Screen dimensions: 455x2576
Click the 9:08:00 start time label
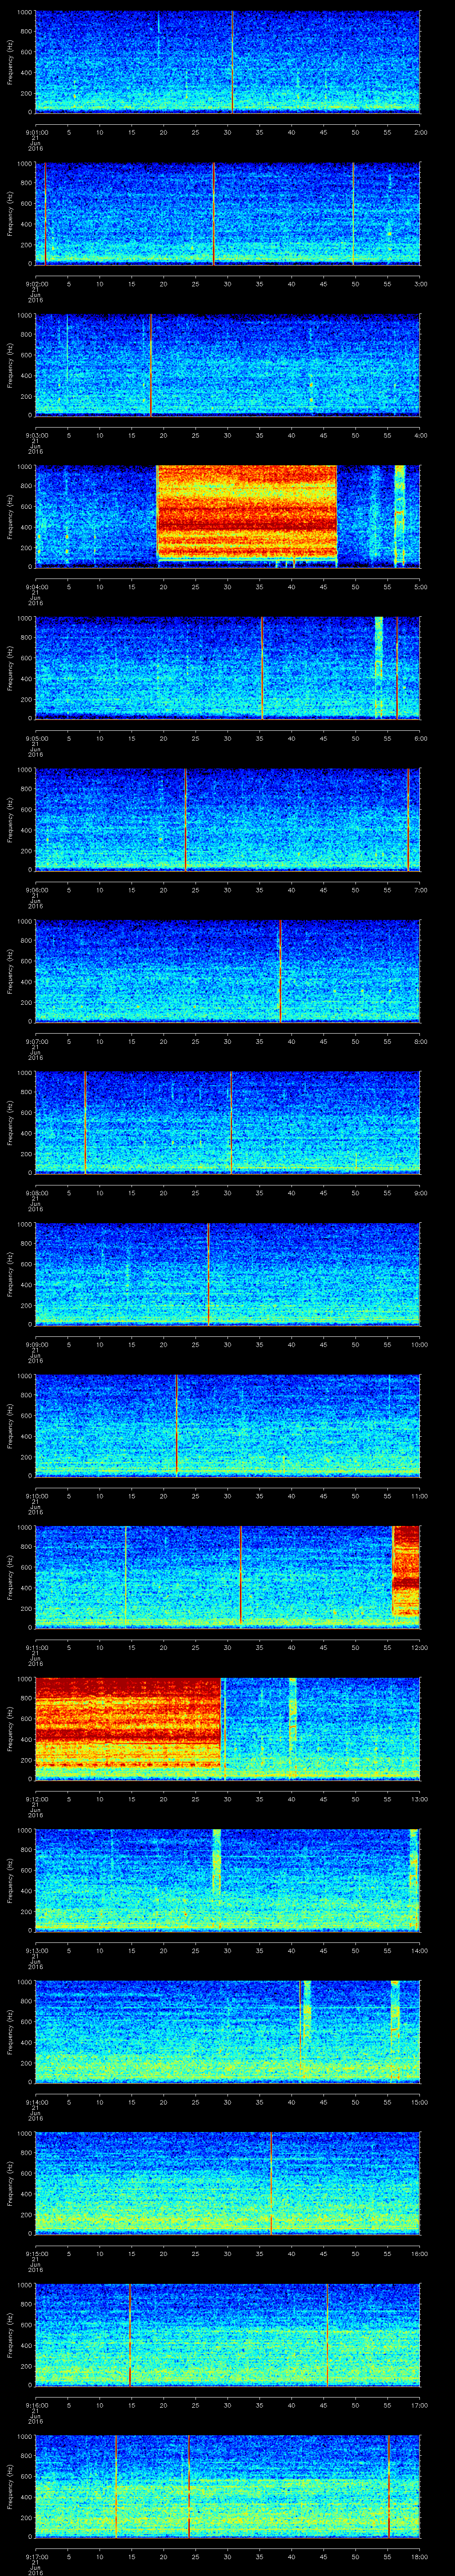tap(36, 1193)
